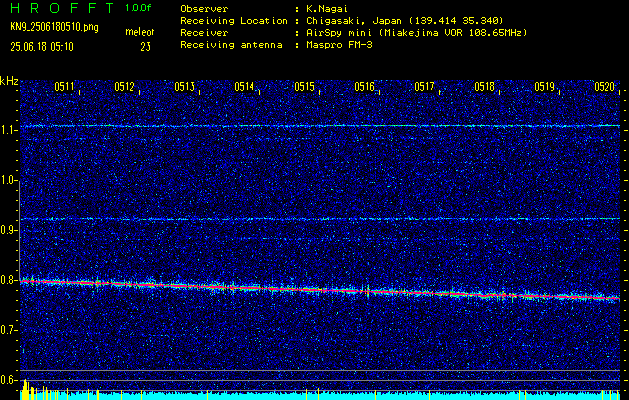Click the version number 1.00f

(138, 8)
